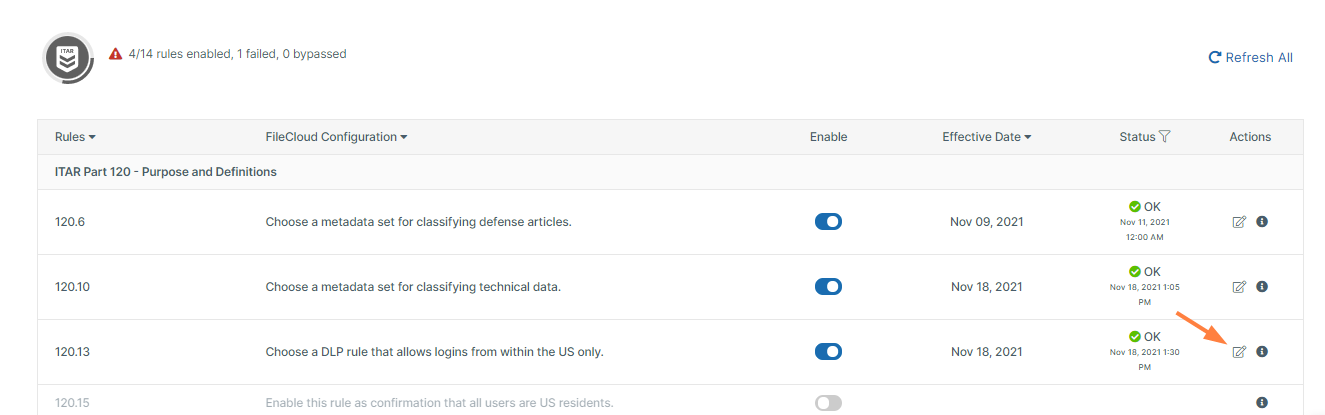Click Refresh All button
This screenshot has height=415, width=1325.
(1251, 58)
